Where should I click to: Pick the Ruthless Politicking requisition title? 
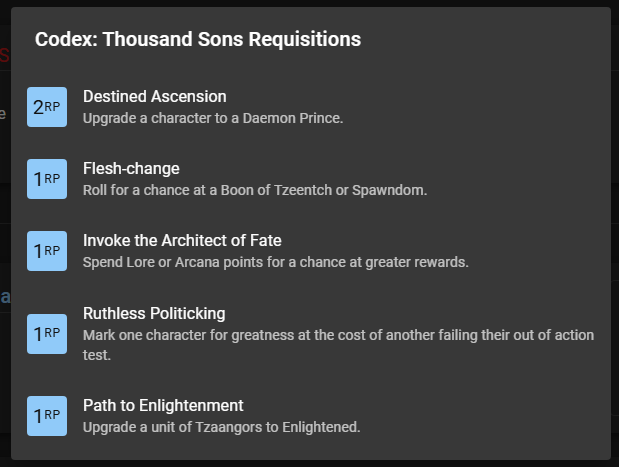tap(154, 314)
